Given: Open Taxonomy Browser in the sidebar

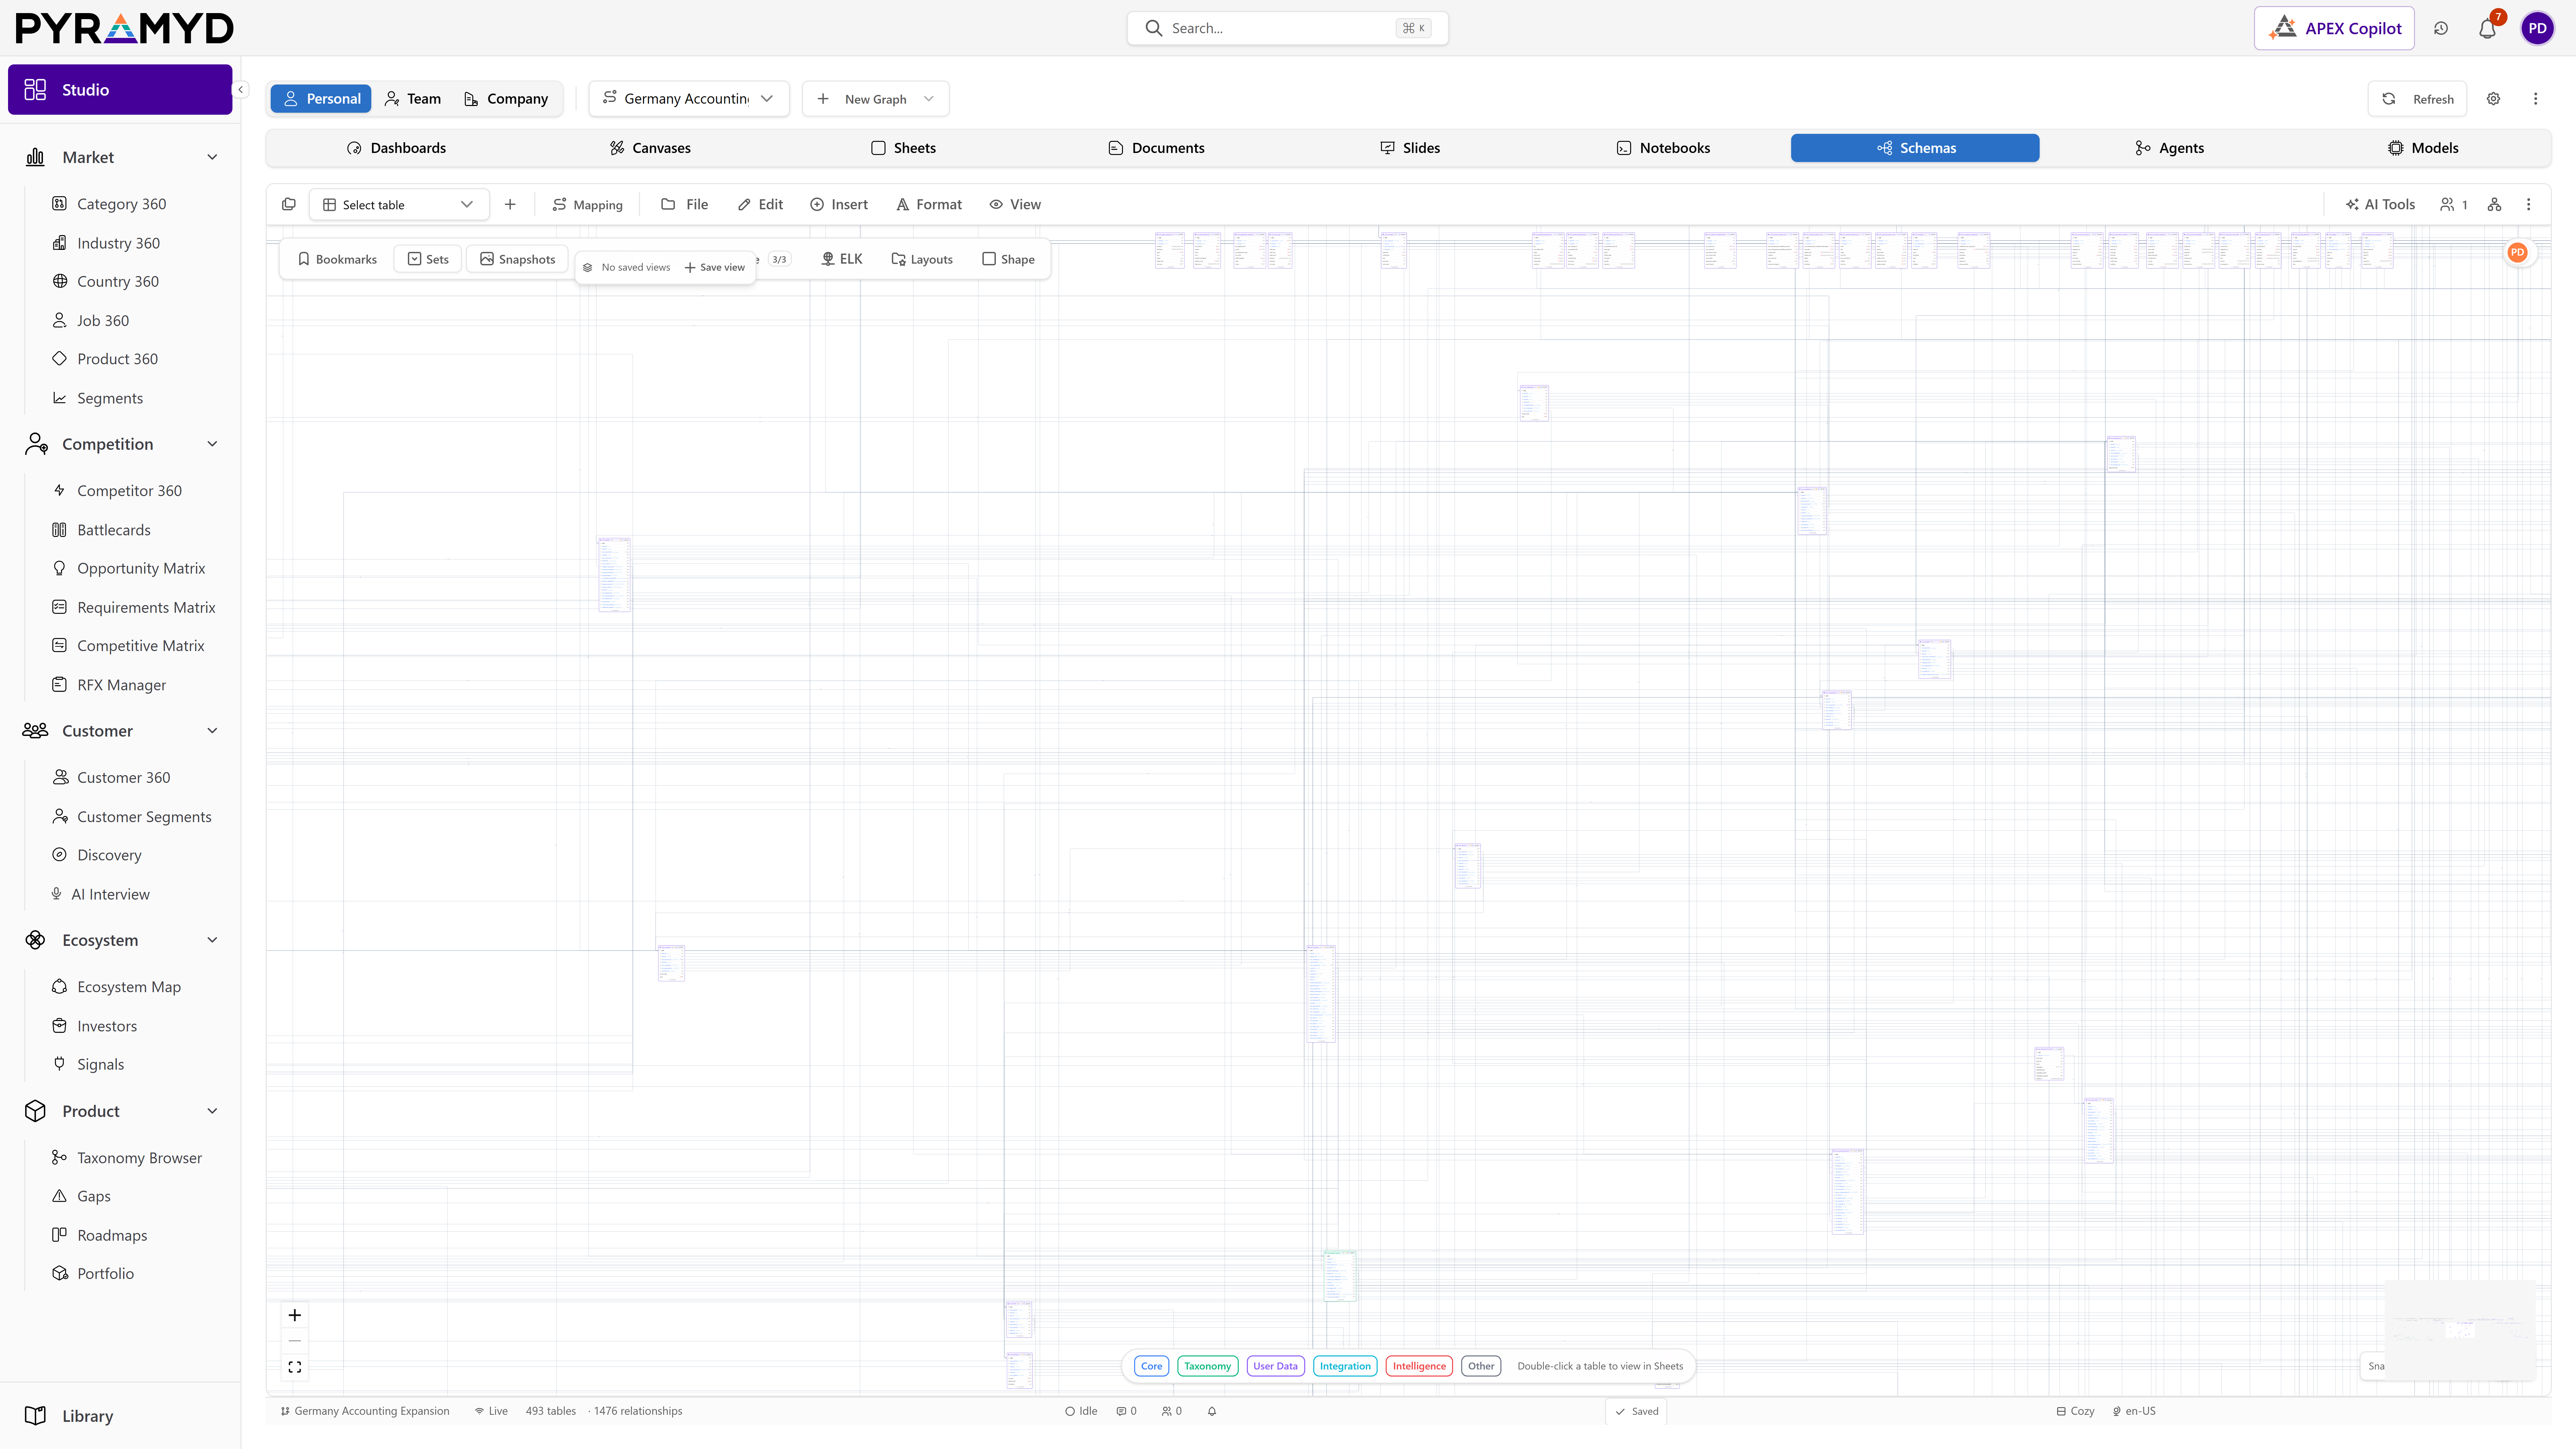Looking at the screenshot, I should coord(139,1158).
